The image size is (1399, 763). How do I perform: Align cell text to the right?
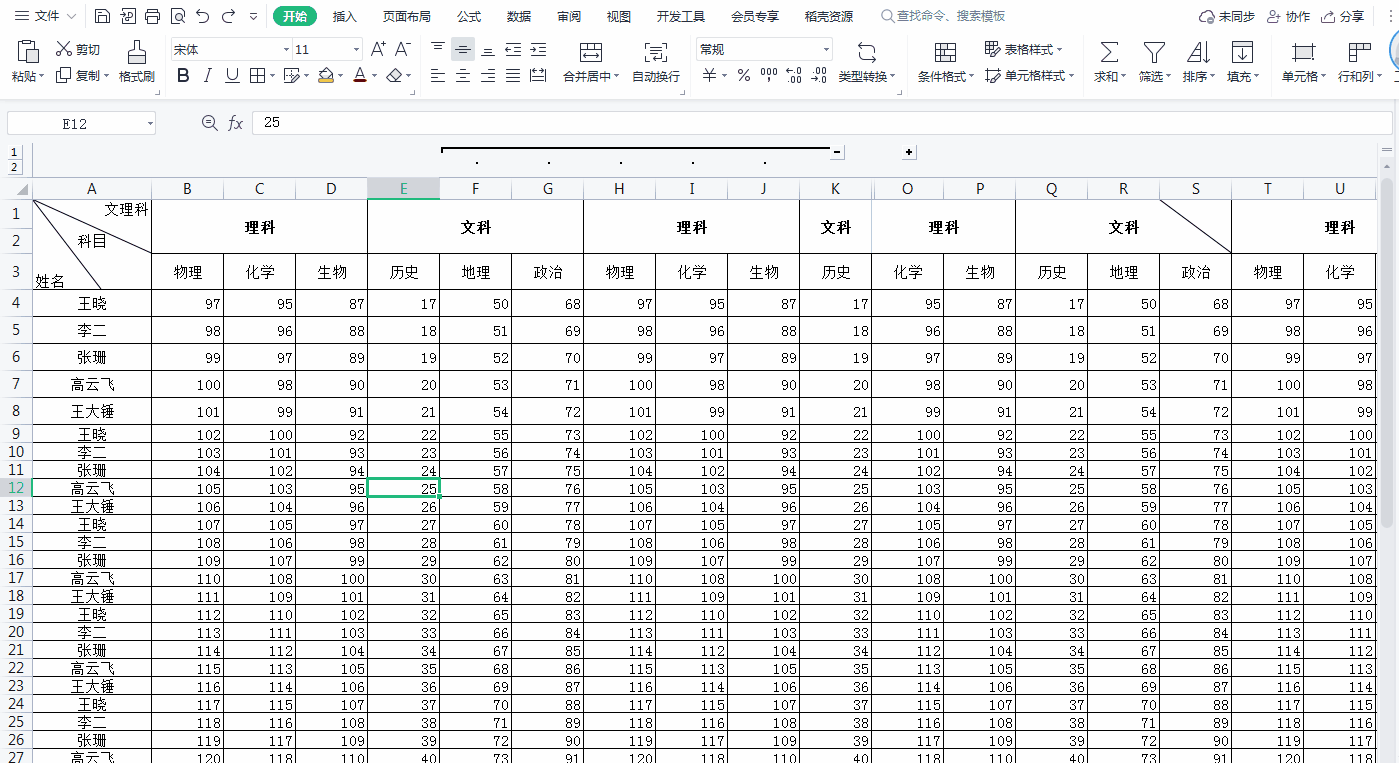click(x=488, y=75)
